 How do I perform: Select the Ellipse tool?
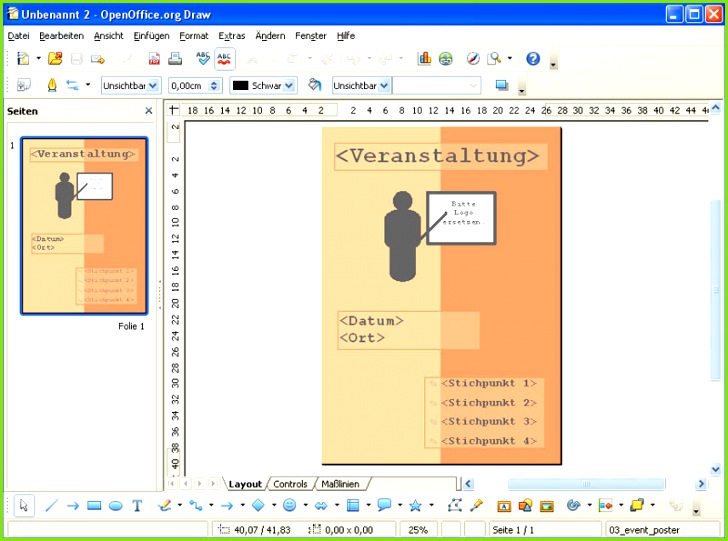pos(116,506)
